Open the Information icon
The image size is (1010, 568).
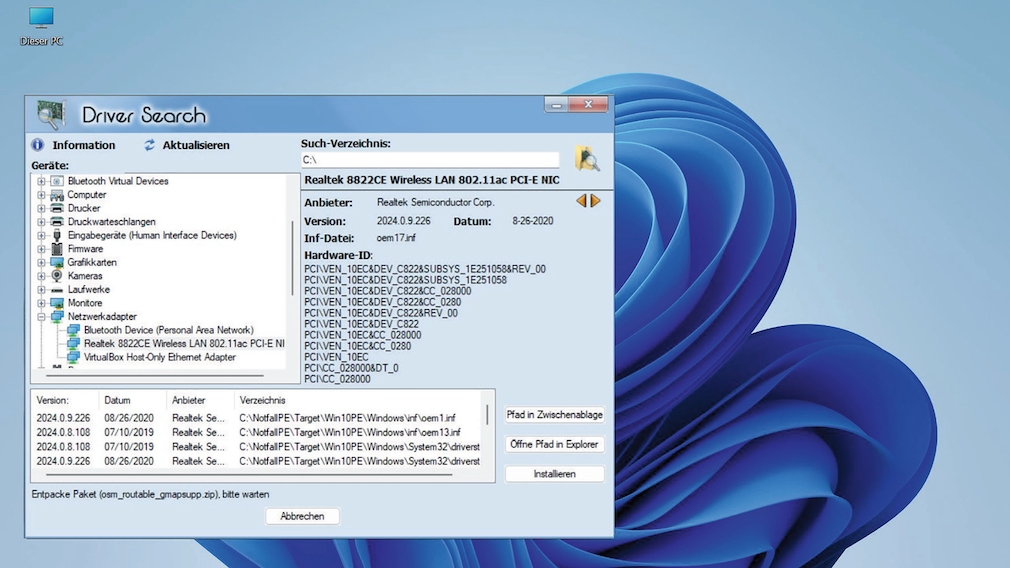click(38, 145)
